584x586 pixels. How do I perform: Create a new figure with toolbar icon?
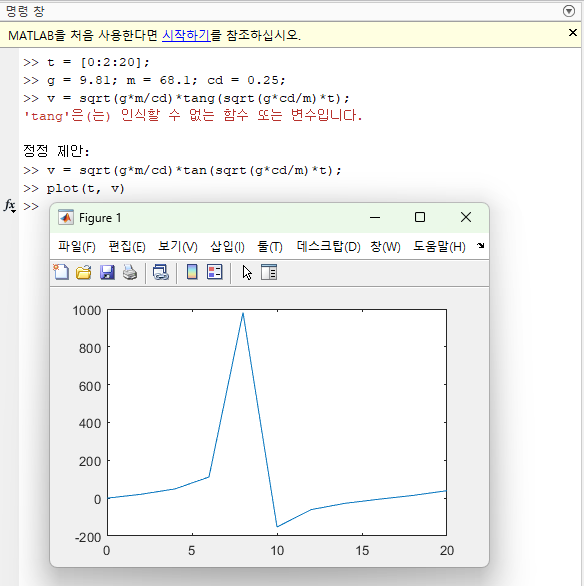(x=61, y=272)
